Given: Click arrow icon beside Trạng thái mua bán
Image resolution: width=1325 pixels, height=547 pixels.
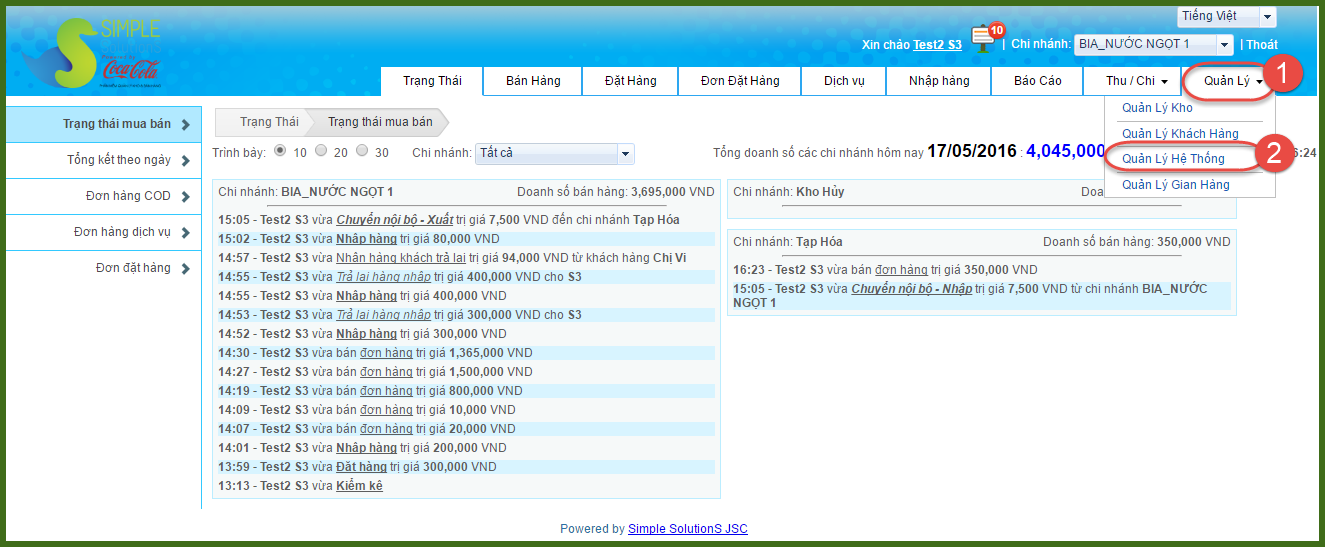Looking at the screenshot, I should (x=186, y=125).
